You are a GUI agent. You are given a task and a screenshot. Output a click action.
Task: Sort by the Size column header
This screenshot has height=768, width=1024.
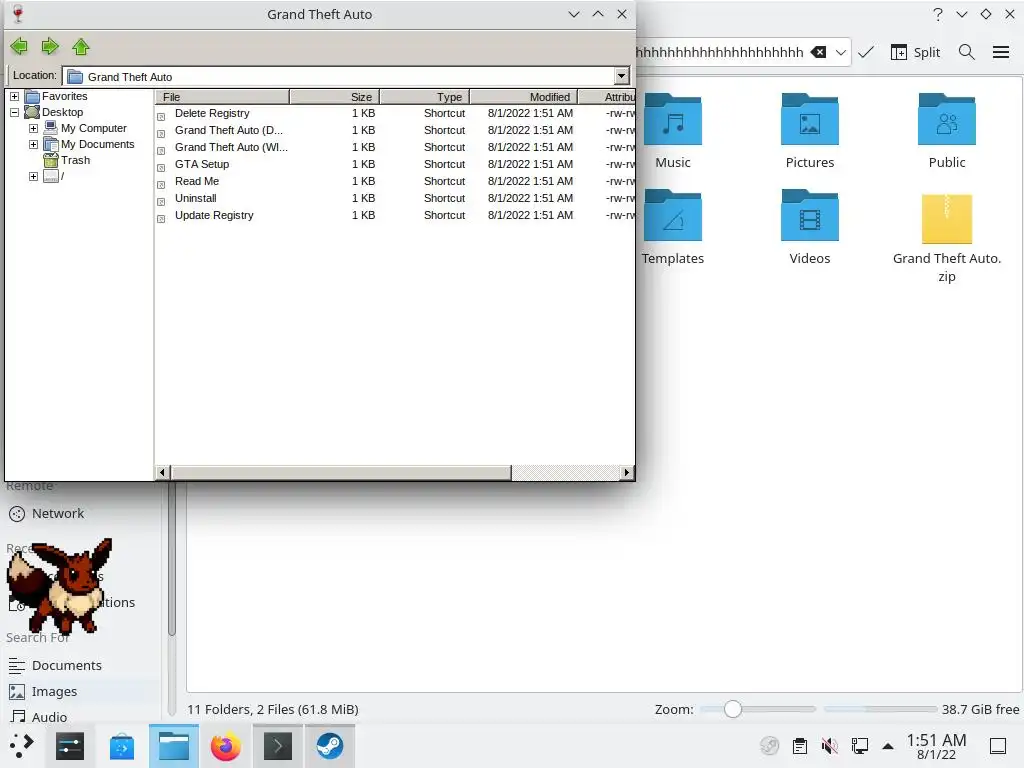tap(334, 97)
